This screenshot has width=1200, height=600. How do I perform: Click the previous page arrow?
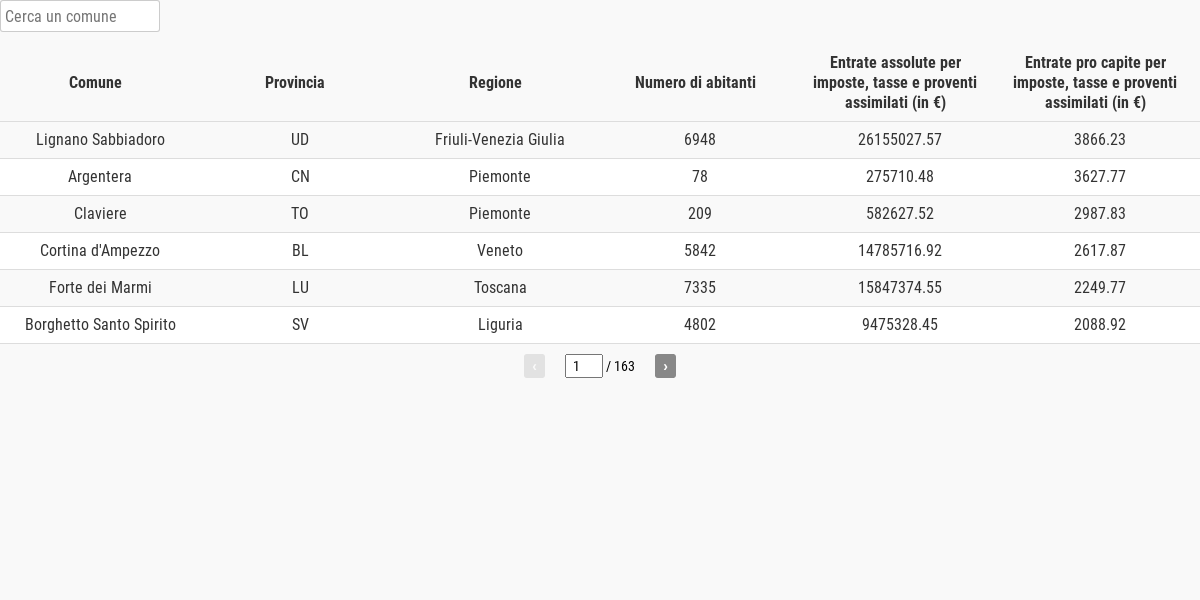point(534,366)
